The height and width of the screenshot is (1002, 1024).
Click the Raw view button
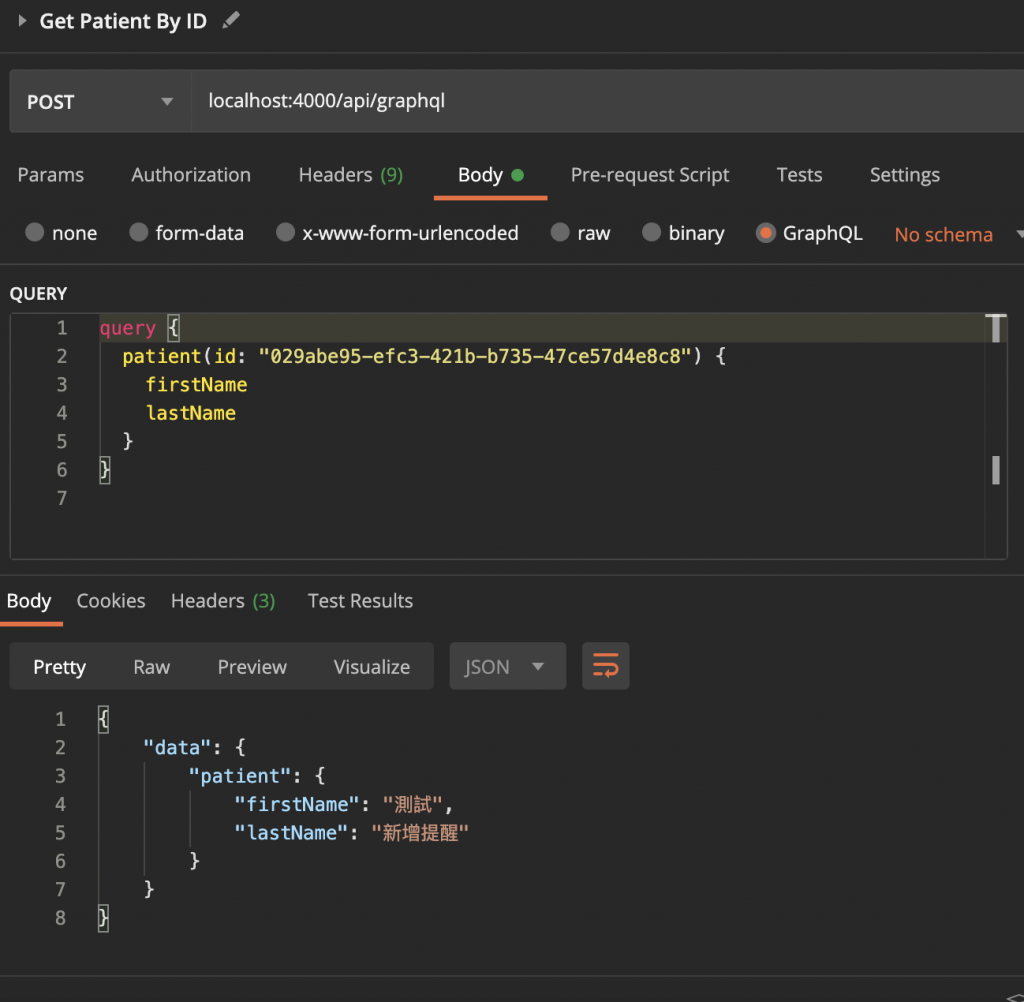(152, 667)
